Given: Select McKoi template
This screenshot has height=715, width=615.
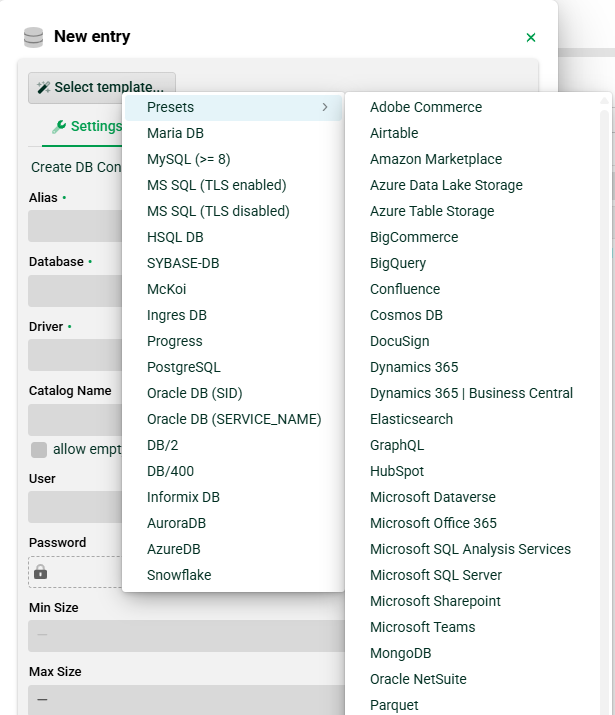Looking at the screenshot, I should point(233,289).
